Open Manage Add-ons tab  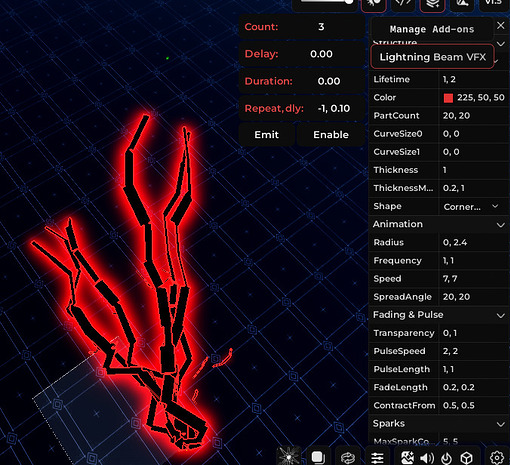tap(432, 29)
